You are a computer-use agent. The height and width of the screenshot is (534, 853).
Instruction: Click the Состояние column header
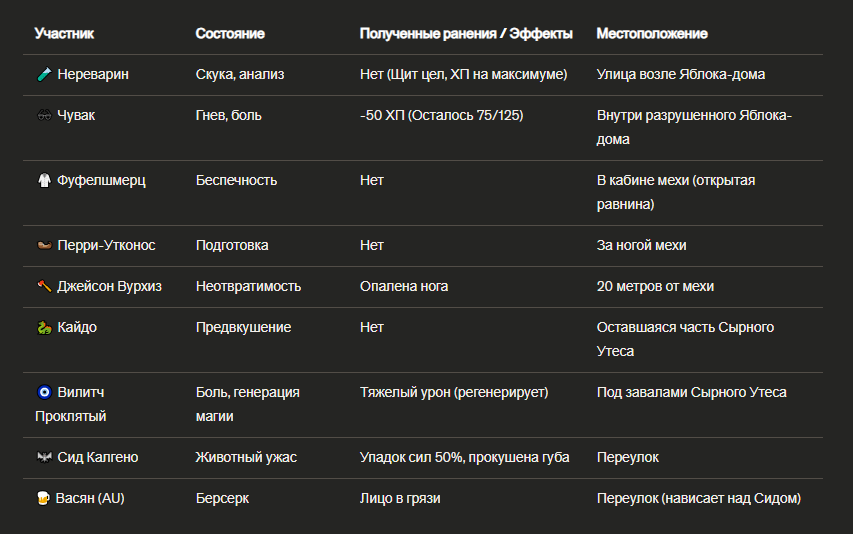[230, 34]
